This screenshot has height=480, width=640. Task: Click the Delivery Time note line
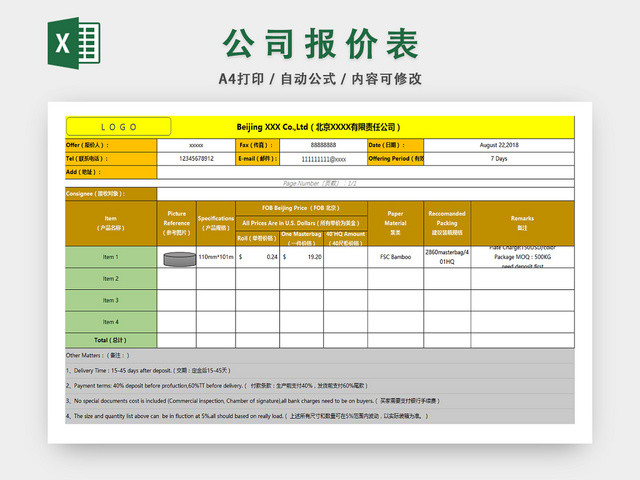click(149, 371)
